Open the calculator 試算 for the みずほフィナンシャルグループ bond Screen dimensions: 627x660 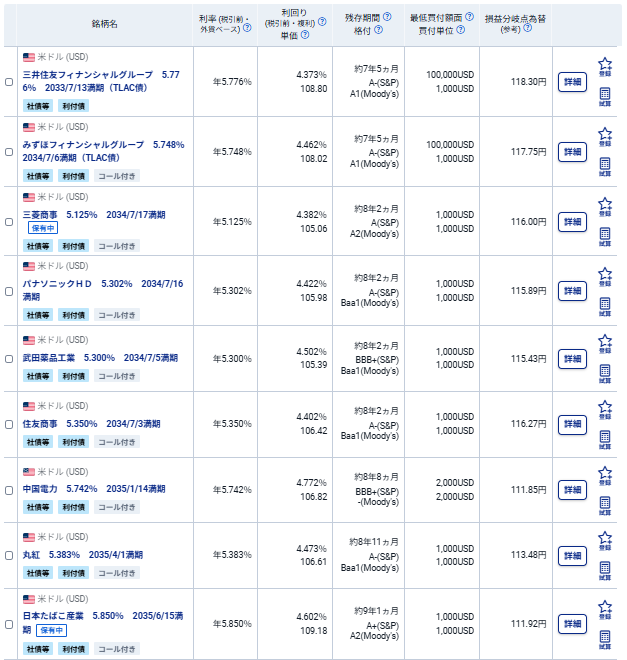(x=604, y=167)
